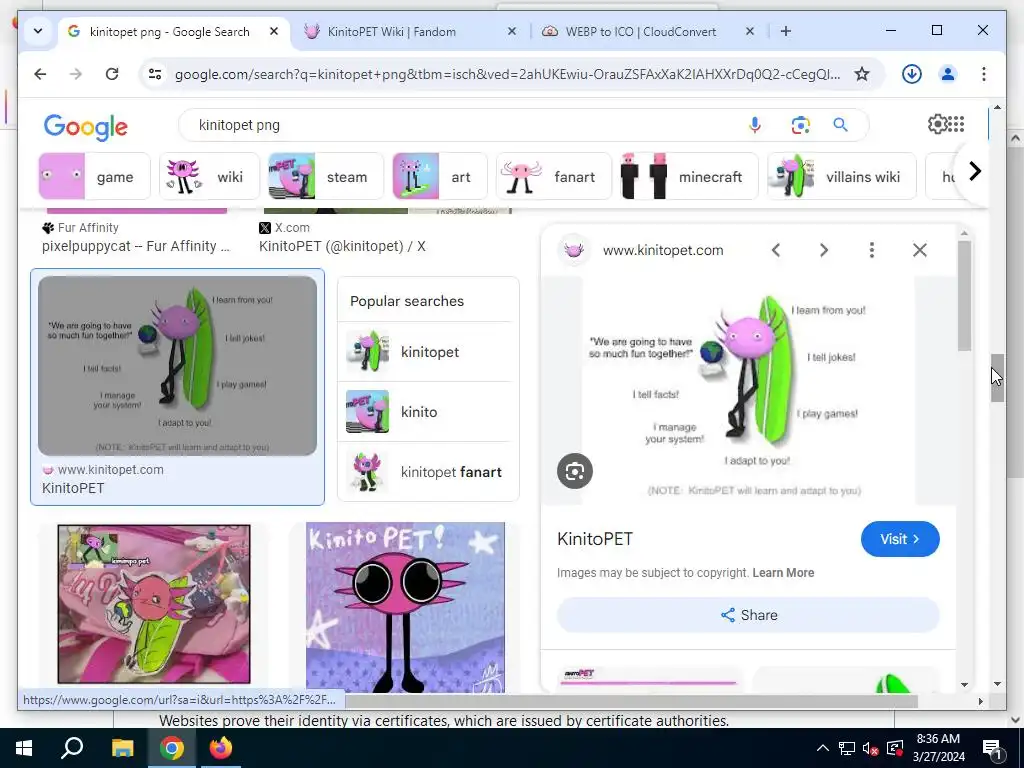The height and width of the screenshot is (768, 1024).
Task: Close the Google Search tab
Action: (x=274, y=31)
